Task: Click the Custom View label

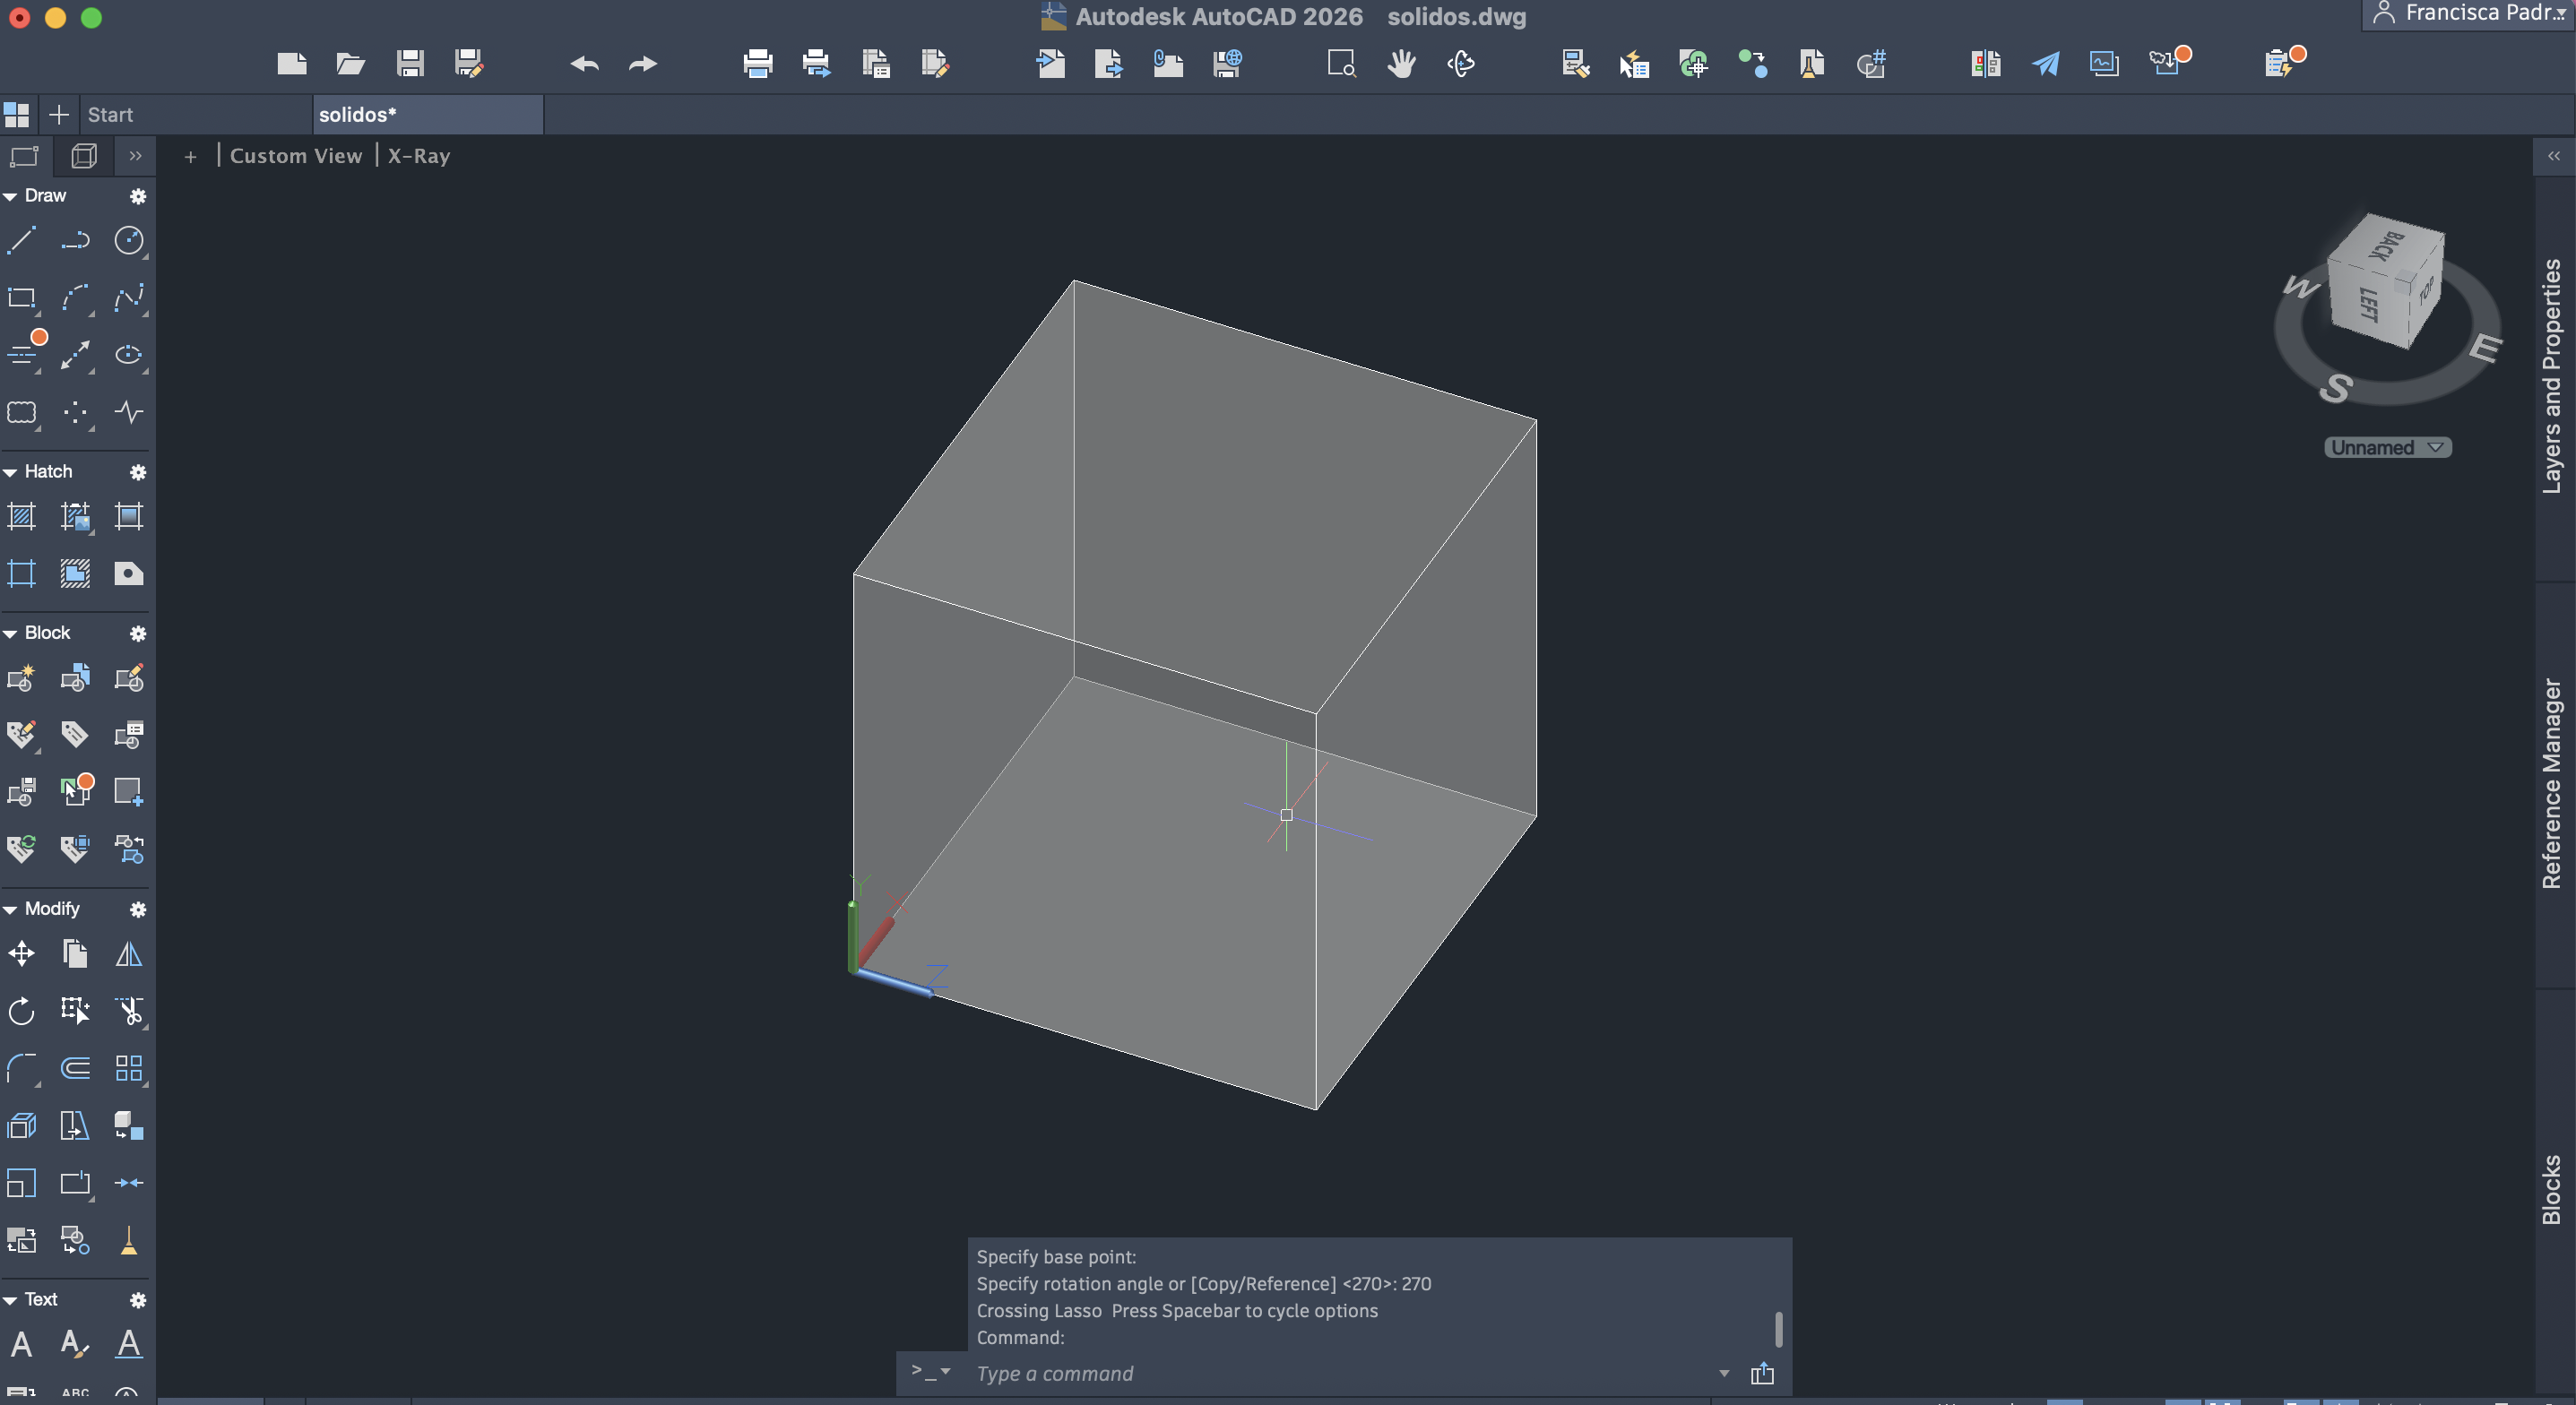Action: coord(295,156)
